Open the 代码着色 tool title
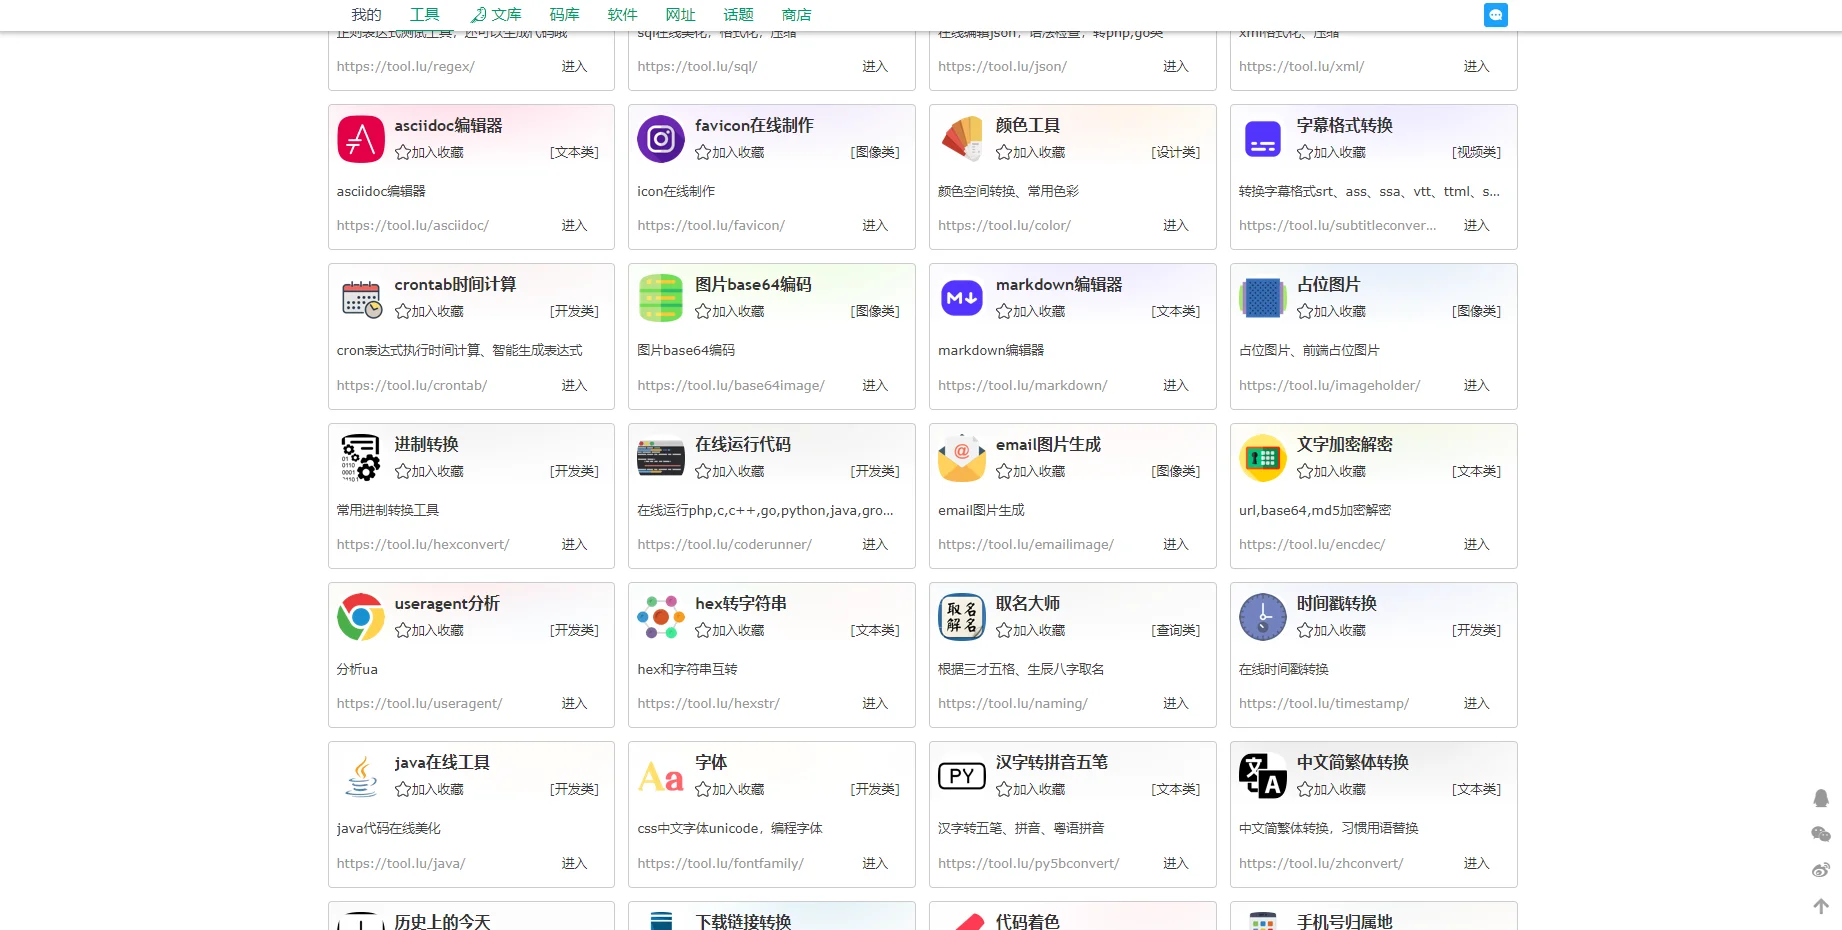Viewport: 1842px width, 930px height. 1028,921
